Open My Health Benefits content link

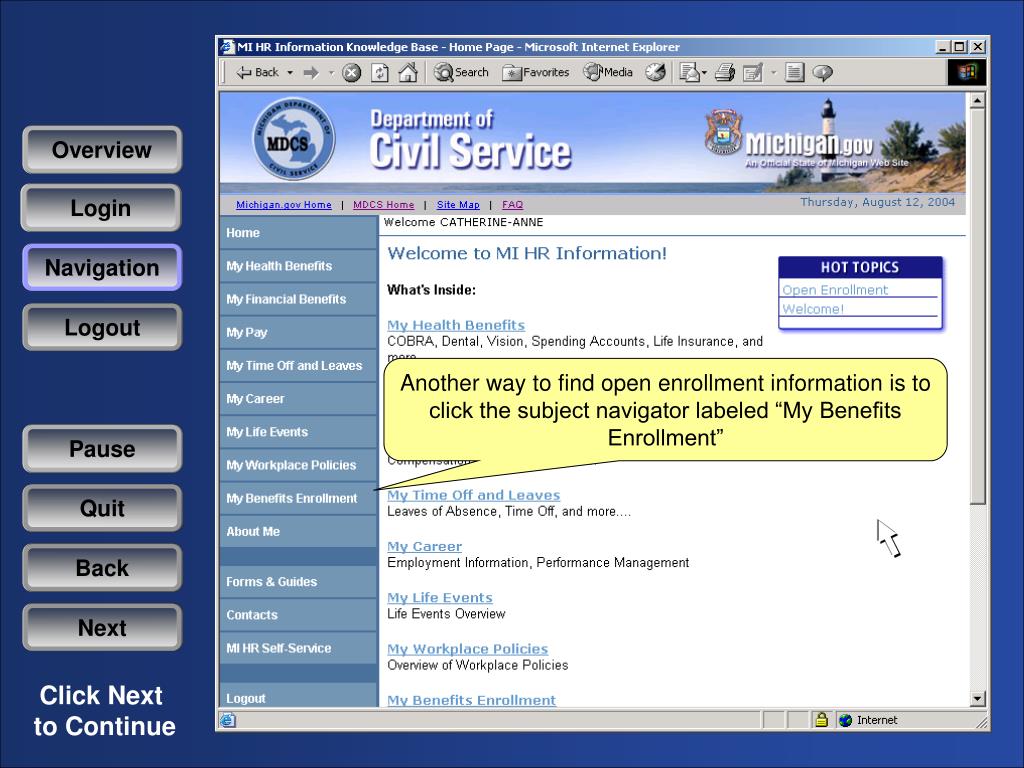pyautogui.click(x=456, y=325)
